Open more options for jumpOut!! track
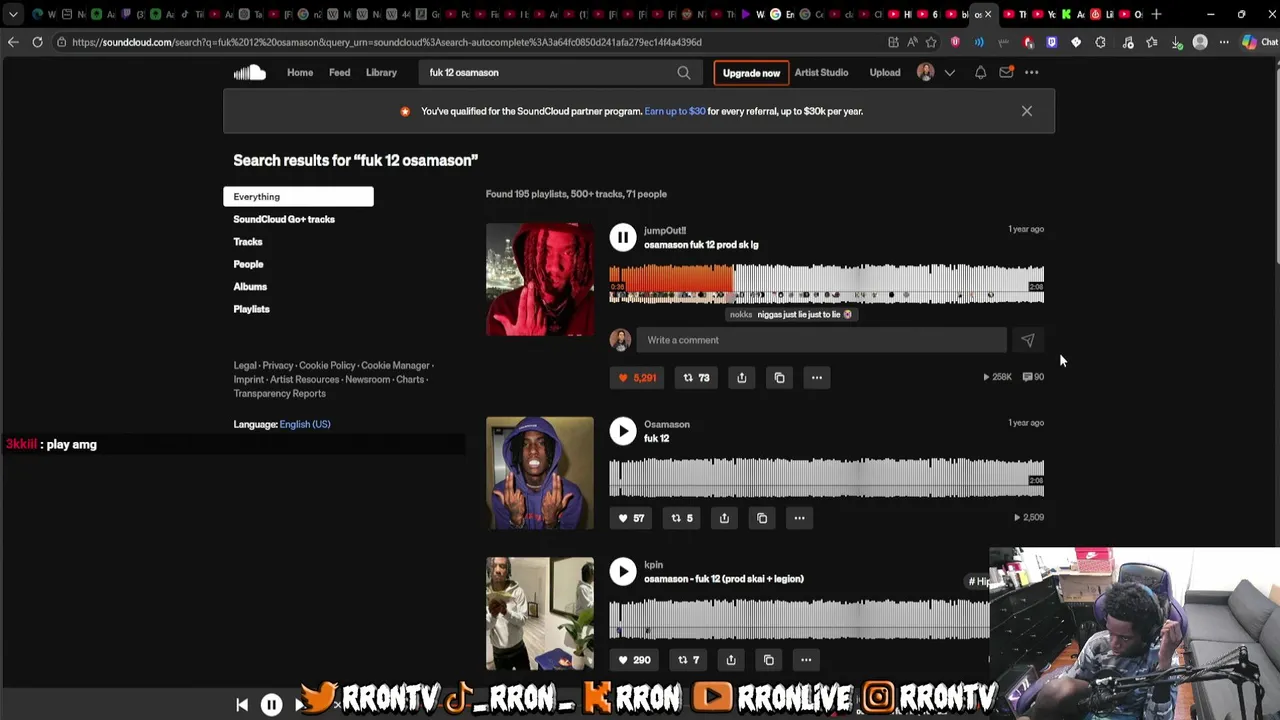The image size is (1280, 720). coord(817,377)
